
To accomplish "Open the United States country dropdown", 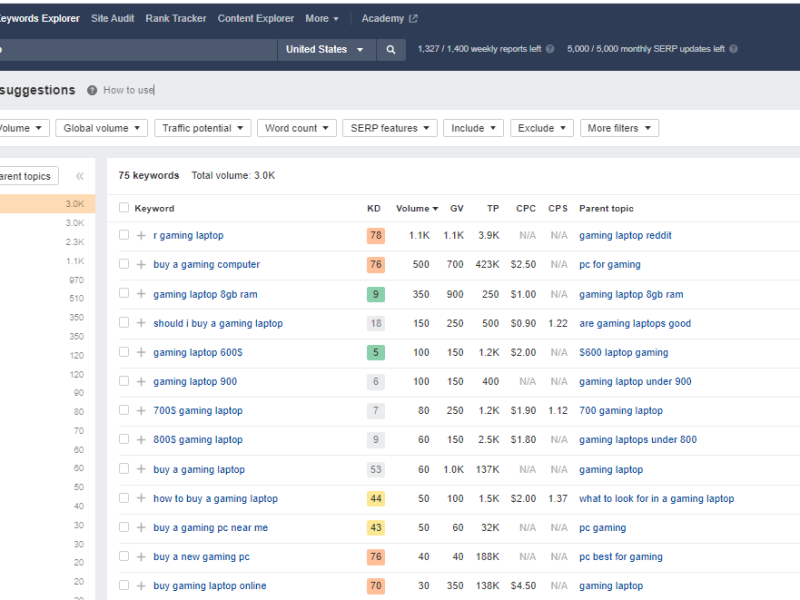I will point(325,49).
